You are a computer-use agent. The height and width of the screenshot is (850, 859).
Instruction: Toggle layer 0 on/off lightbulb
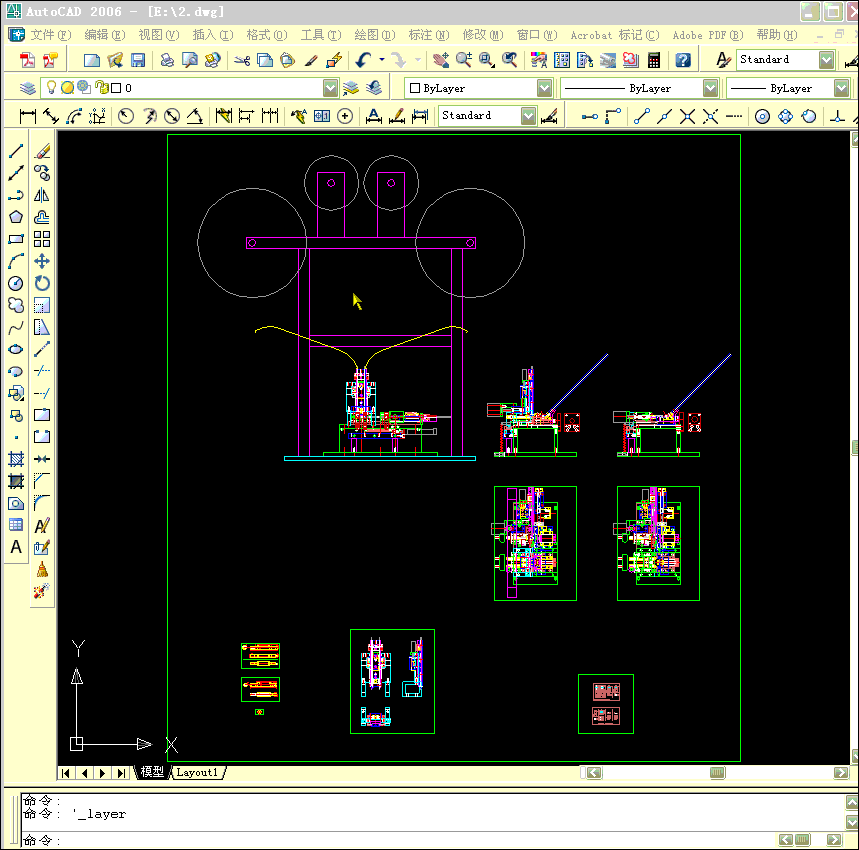point(51,88)
